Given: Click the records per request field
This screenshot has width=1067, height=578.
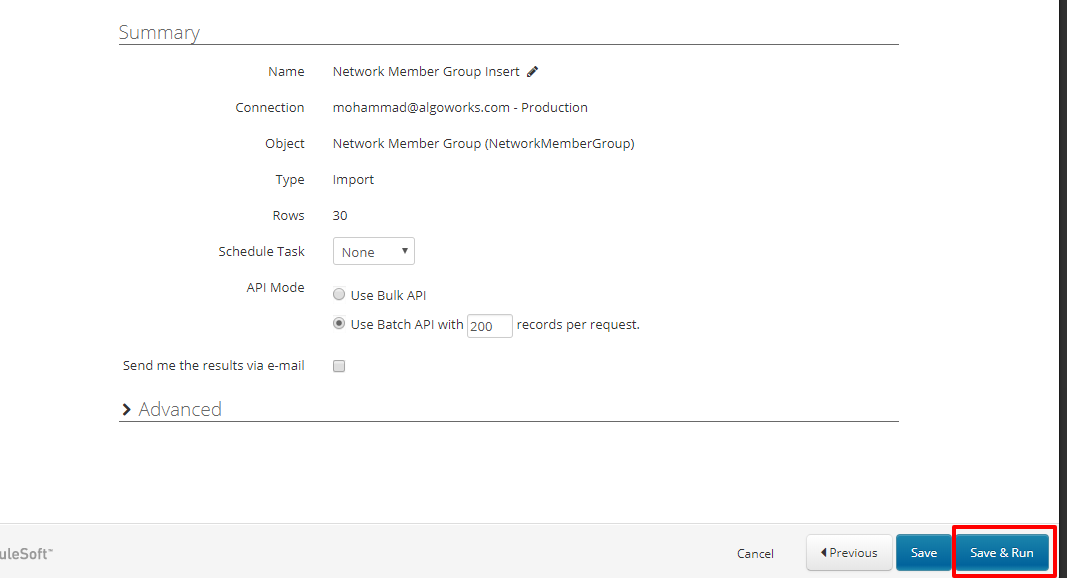Looking at the screenshot, I should click(489, 325).
